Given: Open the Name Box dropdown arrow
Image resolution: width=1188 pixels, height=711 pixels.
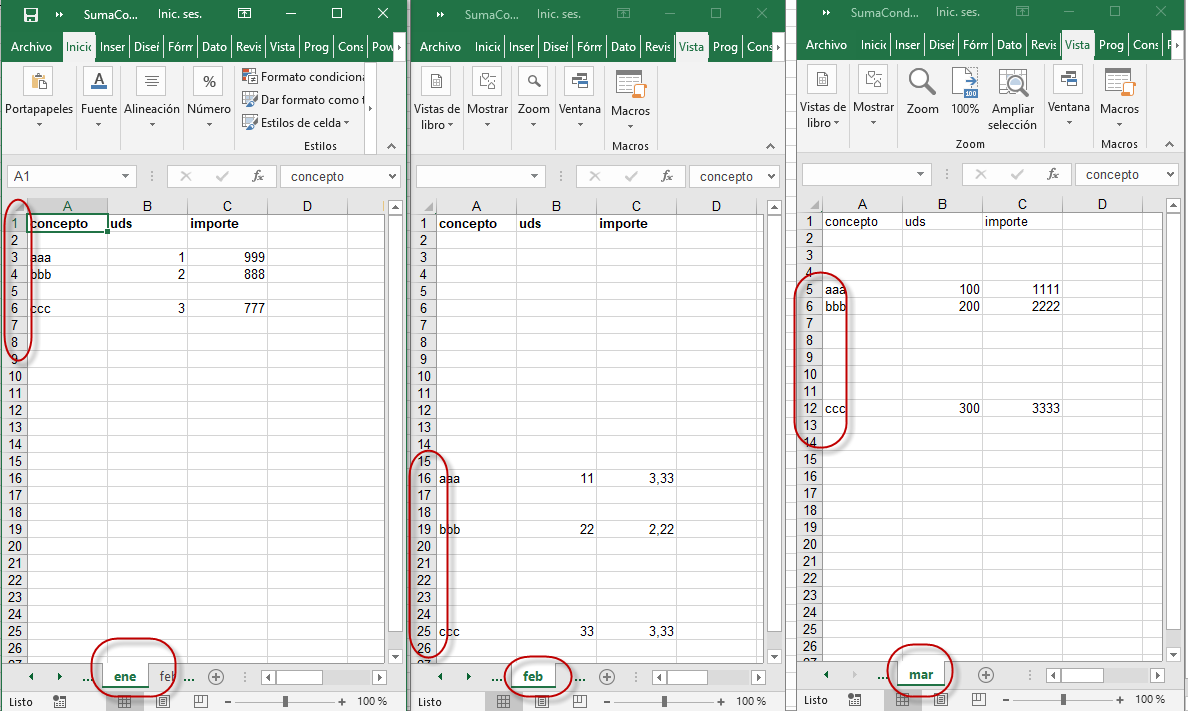Looking at the screenshot, I should (127, 175).
